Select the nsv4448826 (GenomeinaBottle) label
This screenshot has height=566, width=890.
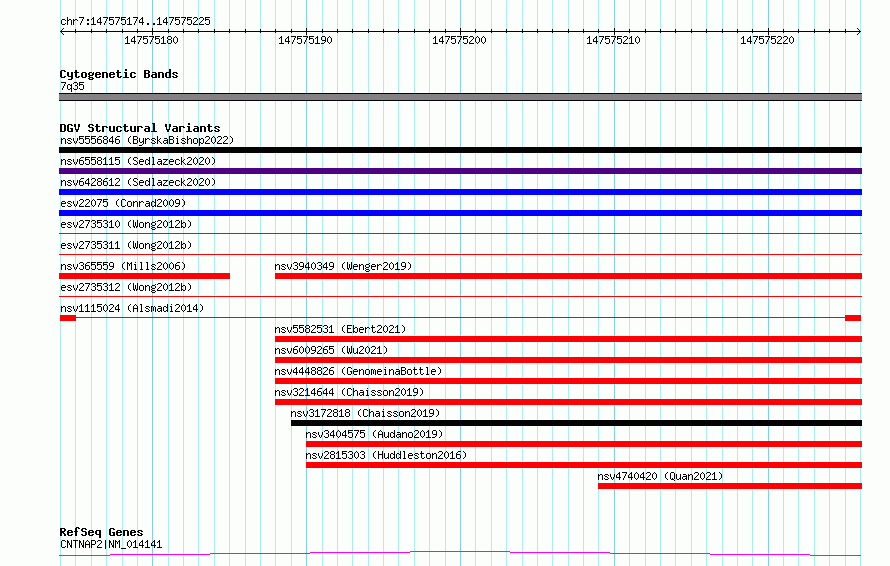tap(358, 371)
